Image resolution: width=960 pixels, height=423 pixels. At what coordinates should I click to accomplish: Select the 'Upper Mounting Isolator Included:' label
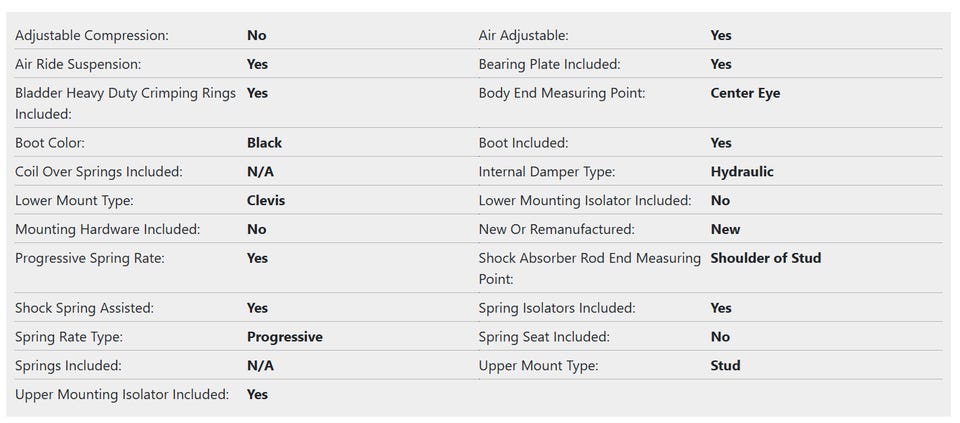(x=122, y=394)
